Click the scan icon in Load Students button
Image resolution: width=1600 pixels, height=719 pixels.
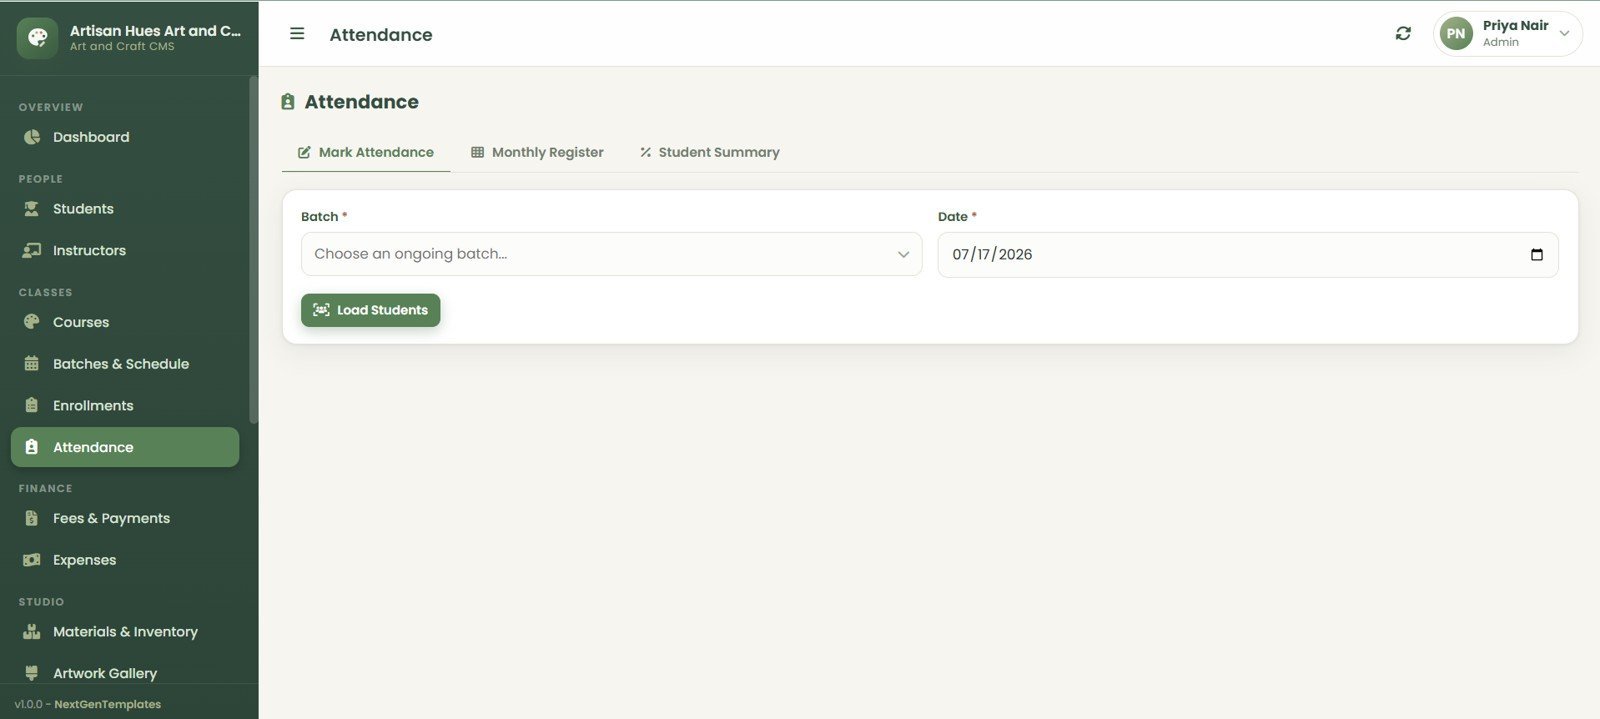[321, 310]
